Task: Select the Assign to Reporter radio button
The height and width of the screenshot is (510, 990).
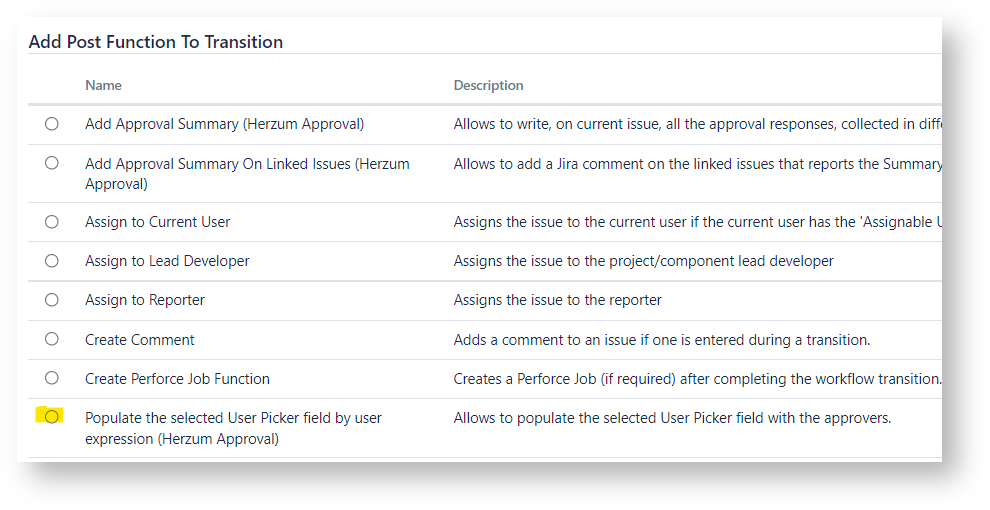Action: coord(52,300)
